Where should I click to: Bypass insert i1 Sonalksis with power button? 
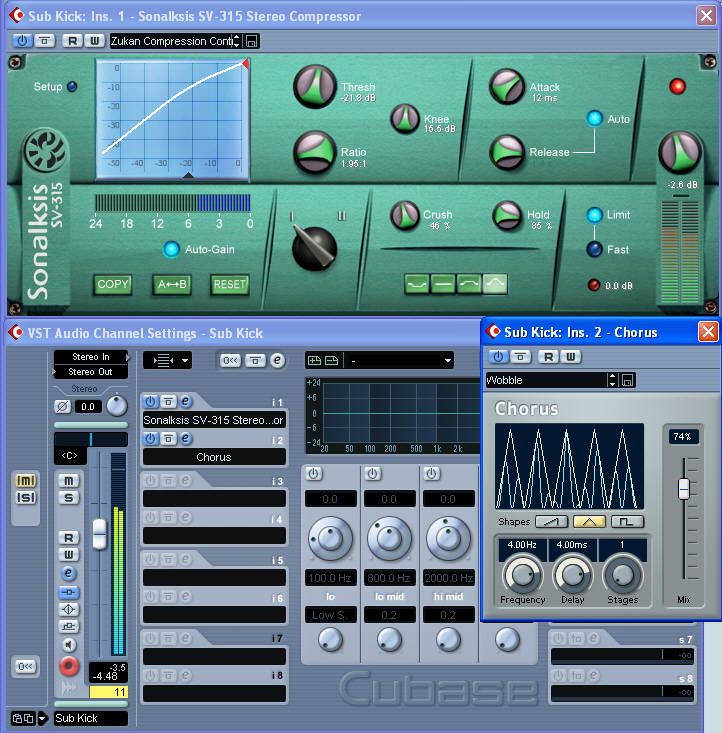coord(150,401)
